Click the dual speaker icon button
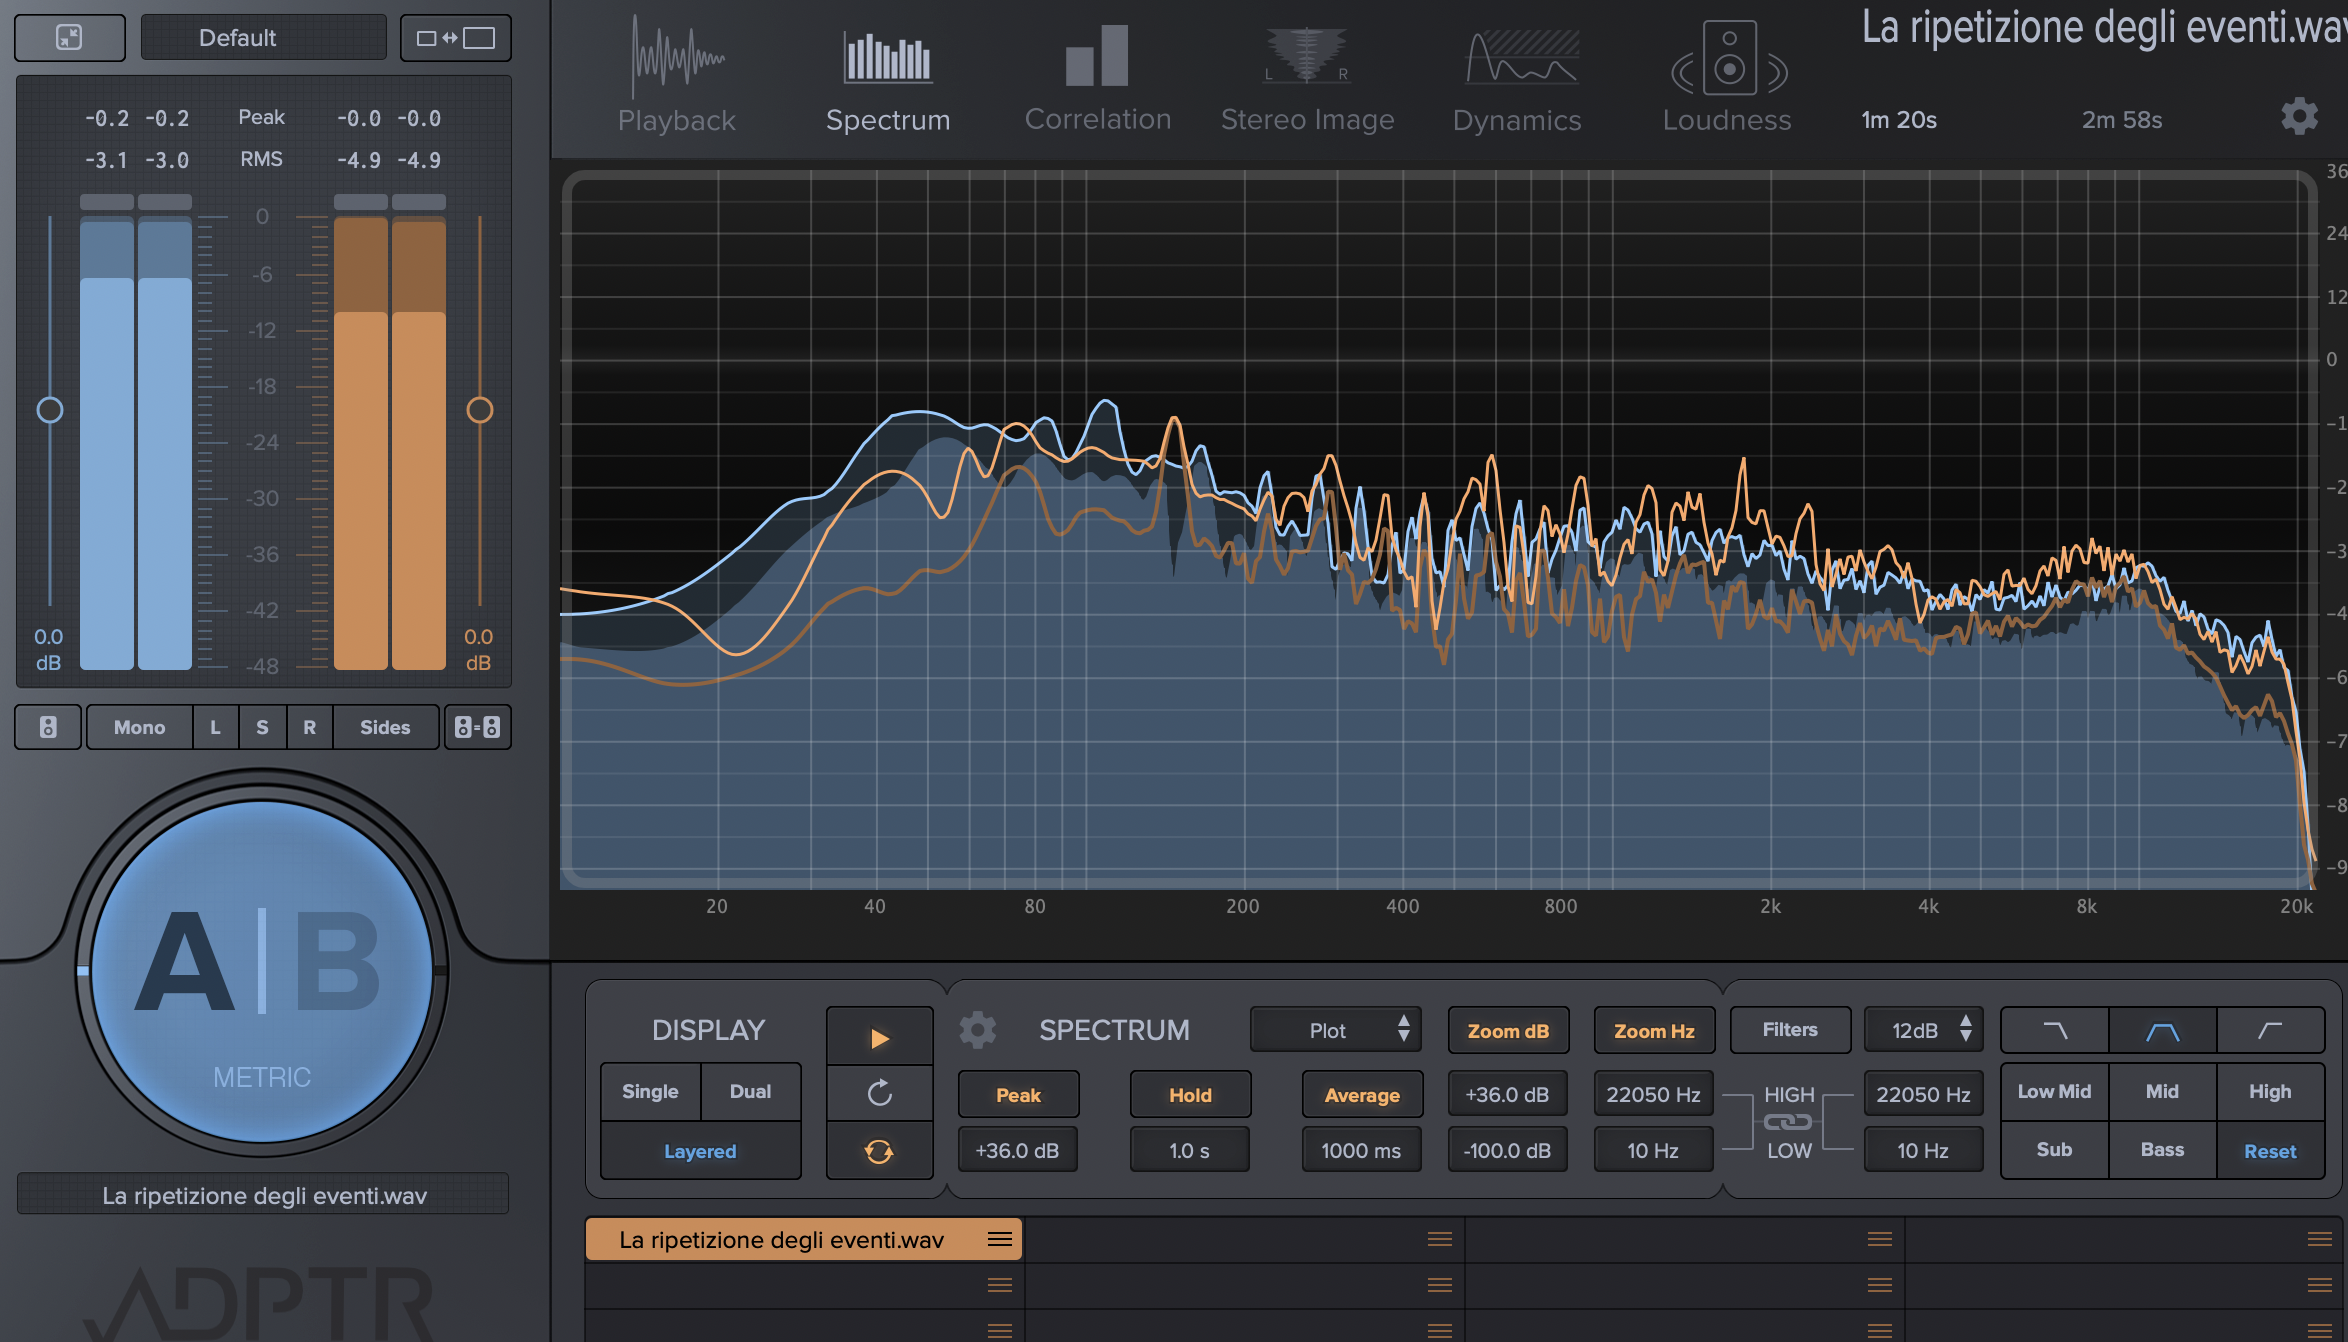2348x1342 pixels. coord(477,727)
